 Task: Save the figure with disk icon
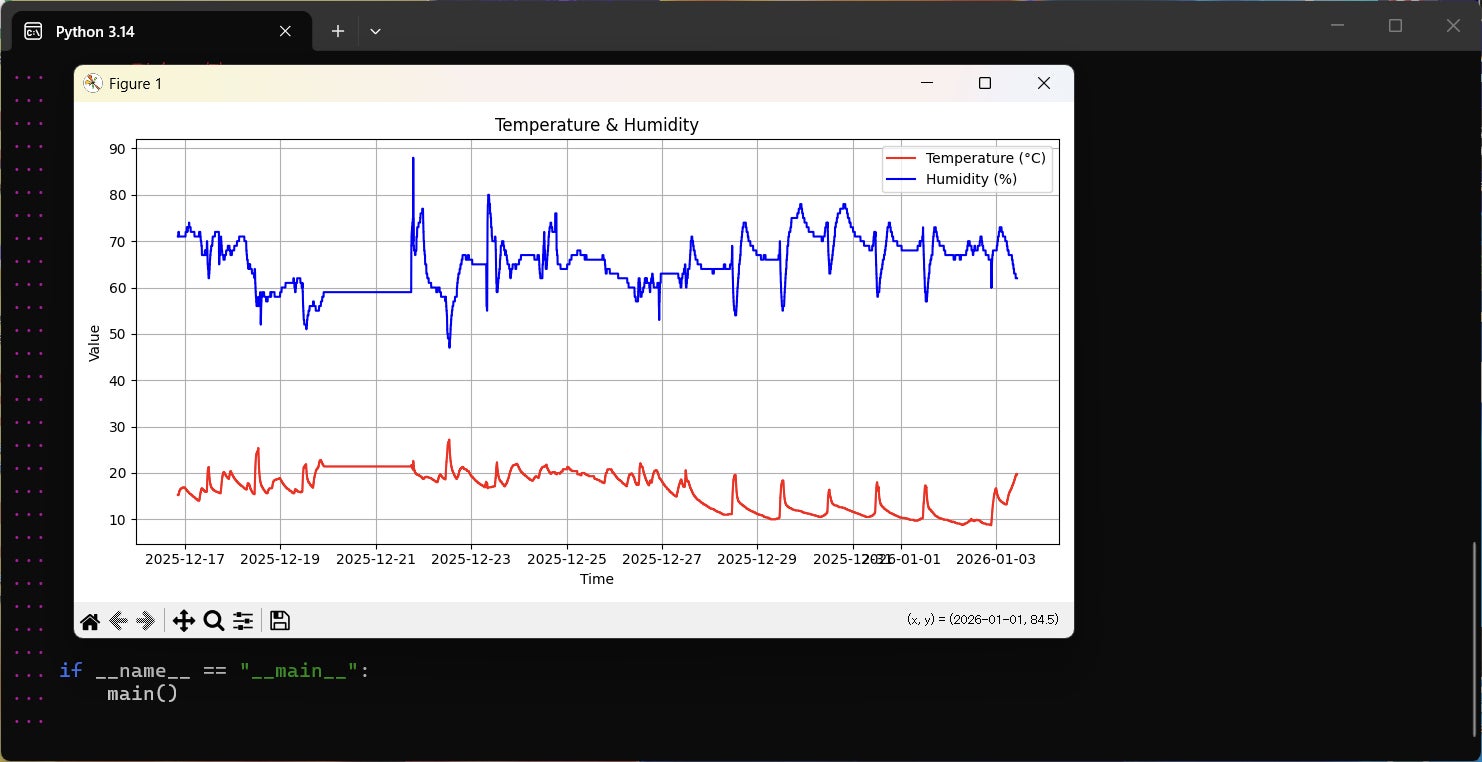coord(280,621)
